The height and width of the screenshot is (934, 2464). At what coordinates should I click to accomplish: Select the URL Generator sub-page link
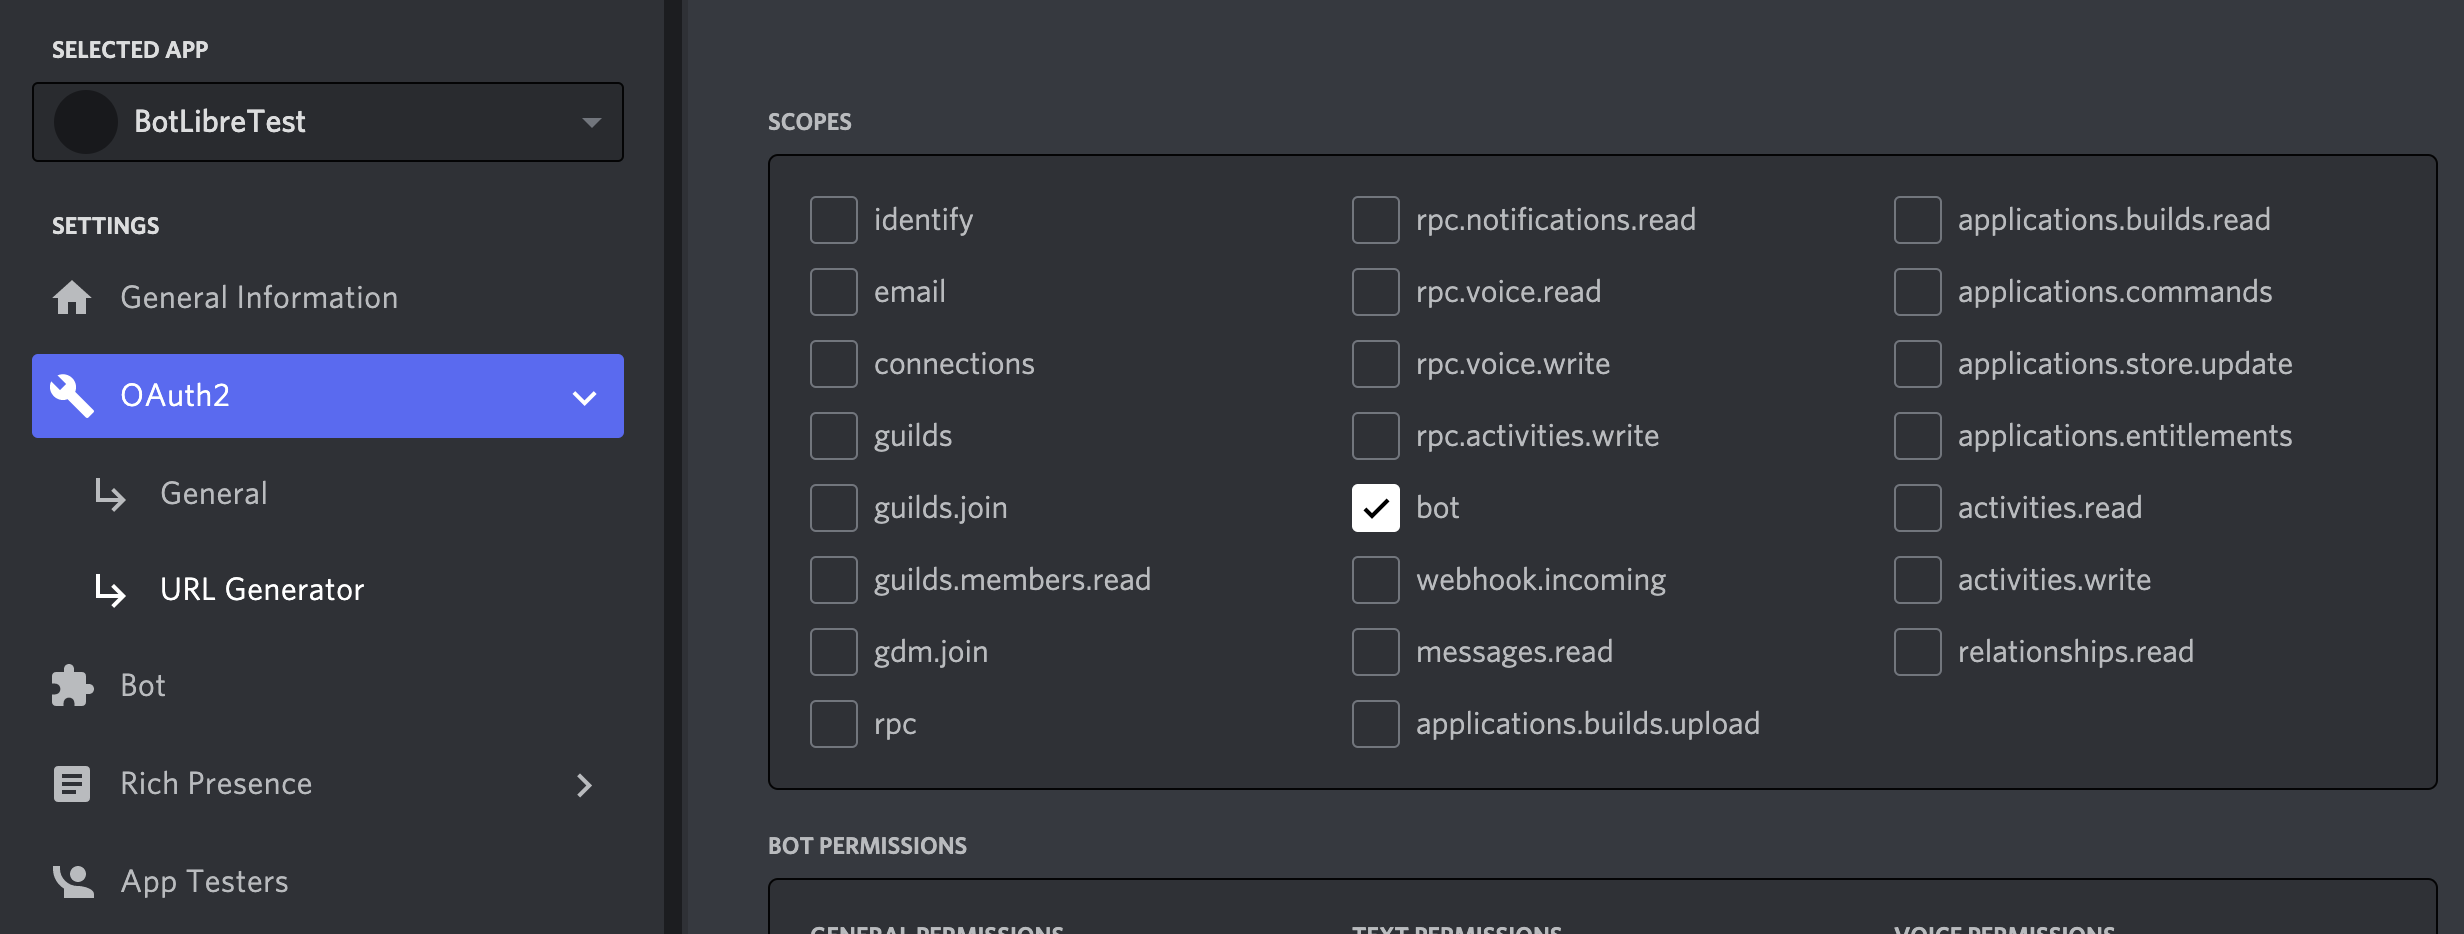click(x=262, y=589)
